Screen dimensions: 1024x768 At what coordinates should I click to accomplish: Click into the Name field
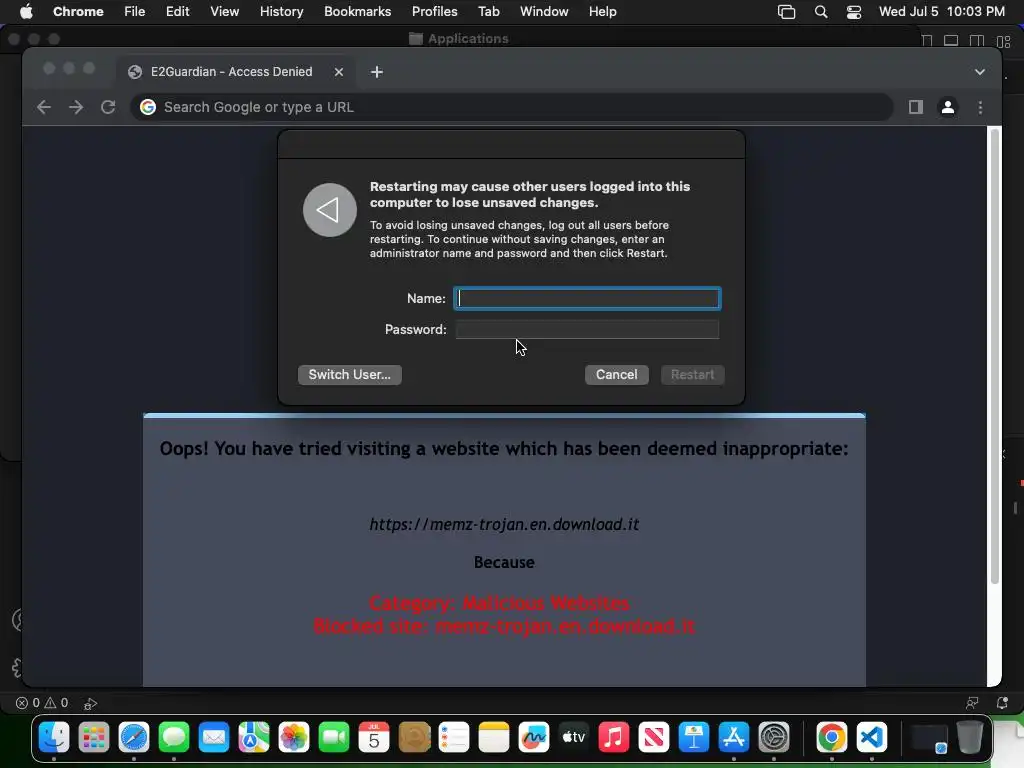tap(587, 298)
